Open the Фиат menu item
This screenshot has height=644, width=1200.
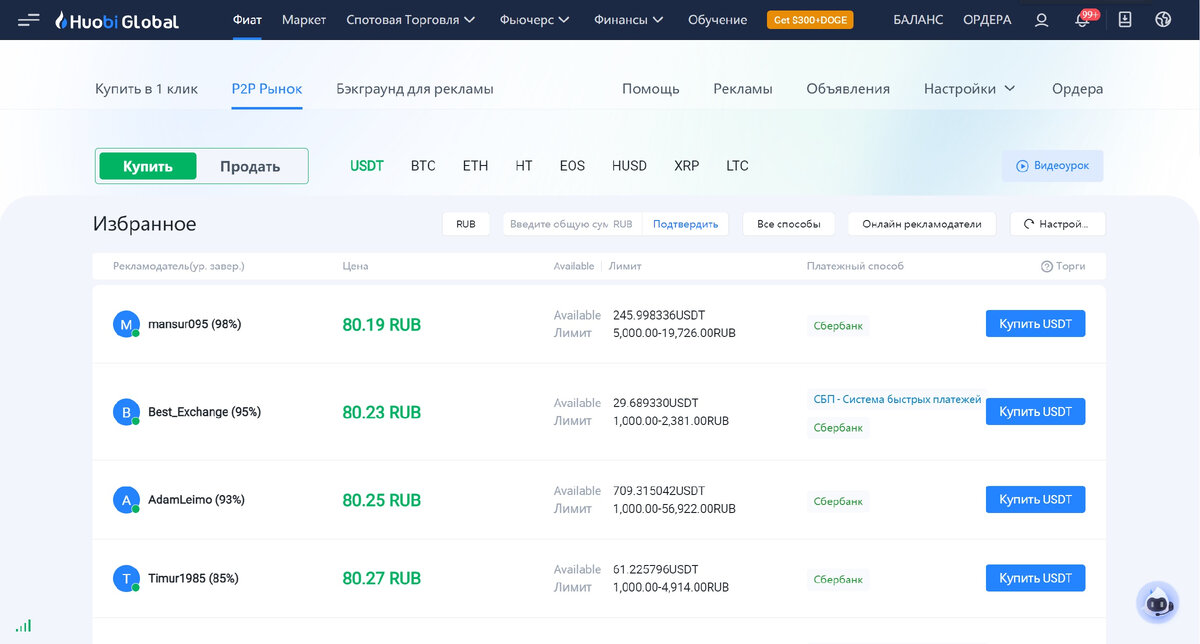pyautogui.click(x=247, y=20)
